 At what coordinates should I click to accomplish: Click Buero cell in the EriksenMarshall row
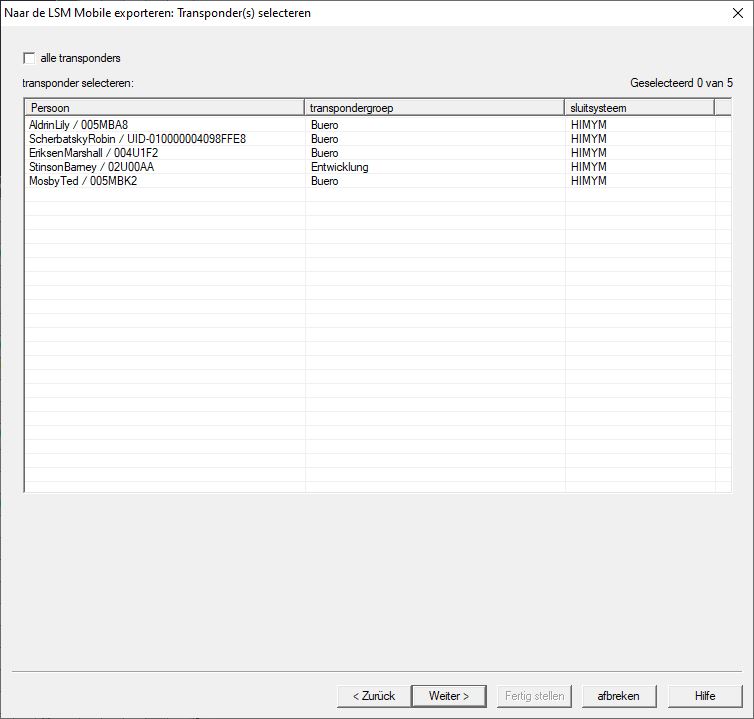324,153
